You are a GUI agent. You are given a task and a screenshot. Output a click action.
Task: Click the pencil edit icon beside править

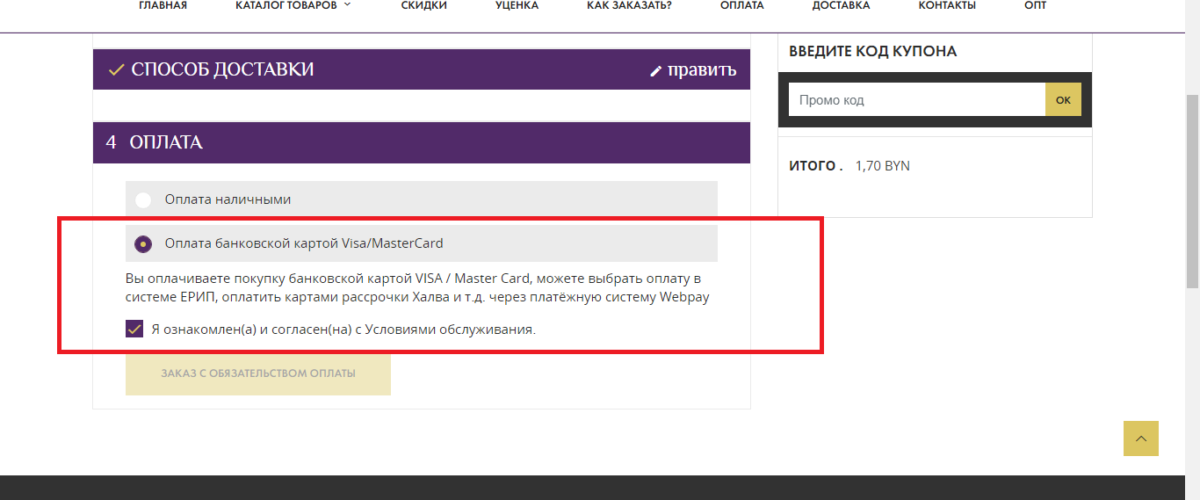coord(656,71)
